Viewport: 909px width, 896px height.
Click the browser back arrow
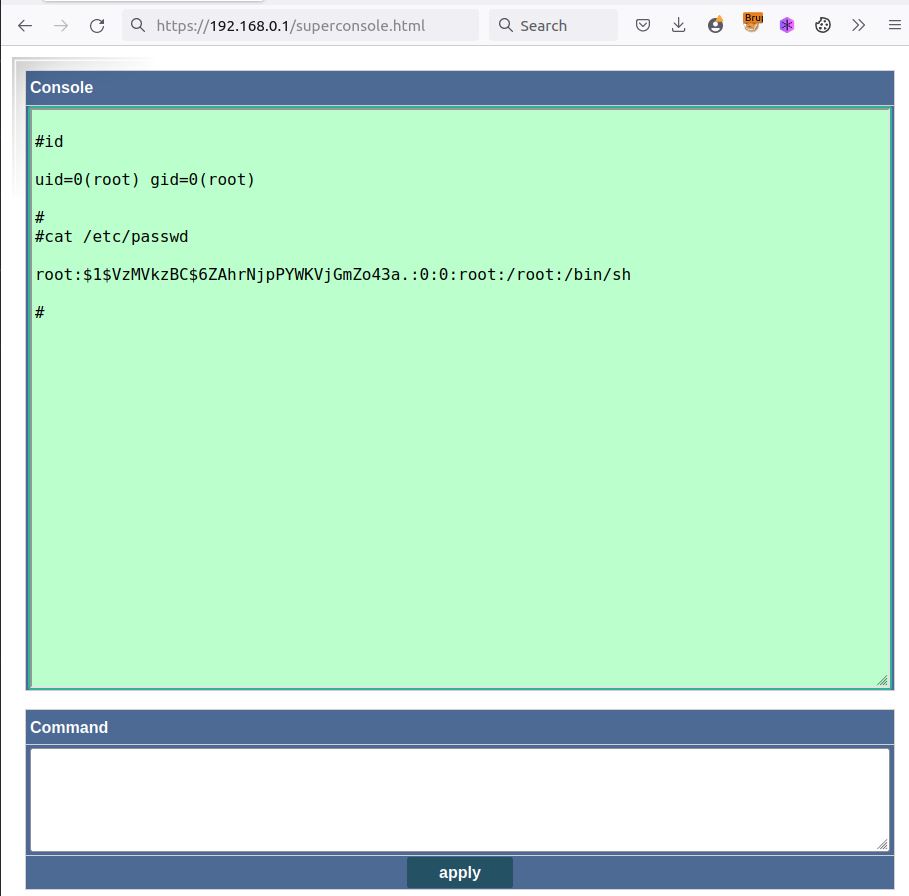pos(26,26)
